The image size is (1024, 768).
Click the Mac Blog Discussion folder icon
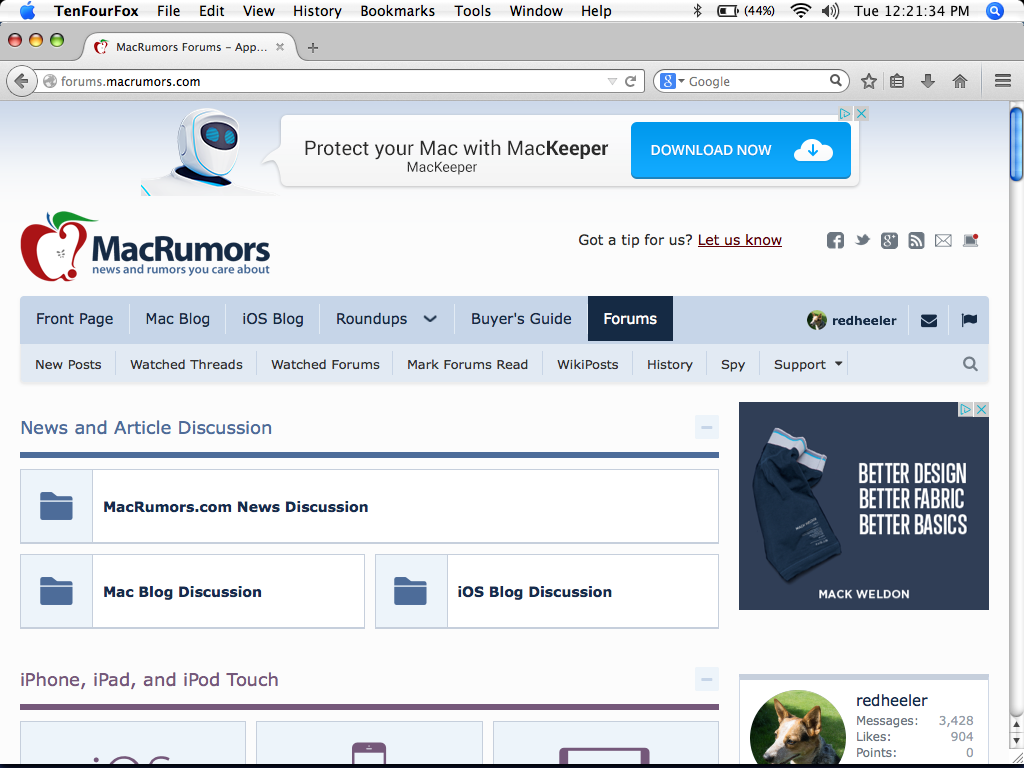click(x=56, y=591)
